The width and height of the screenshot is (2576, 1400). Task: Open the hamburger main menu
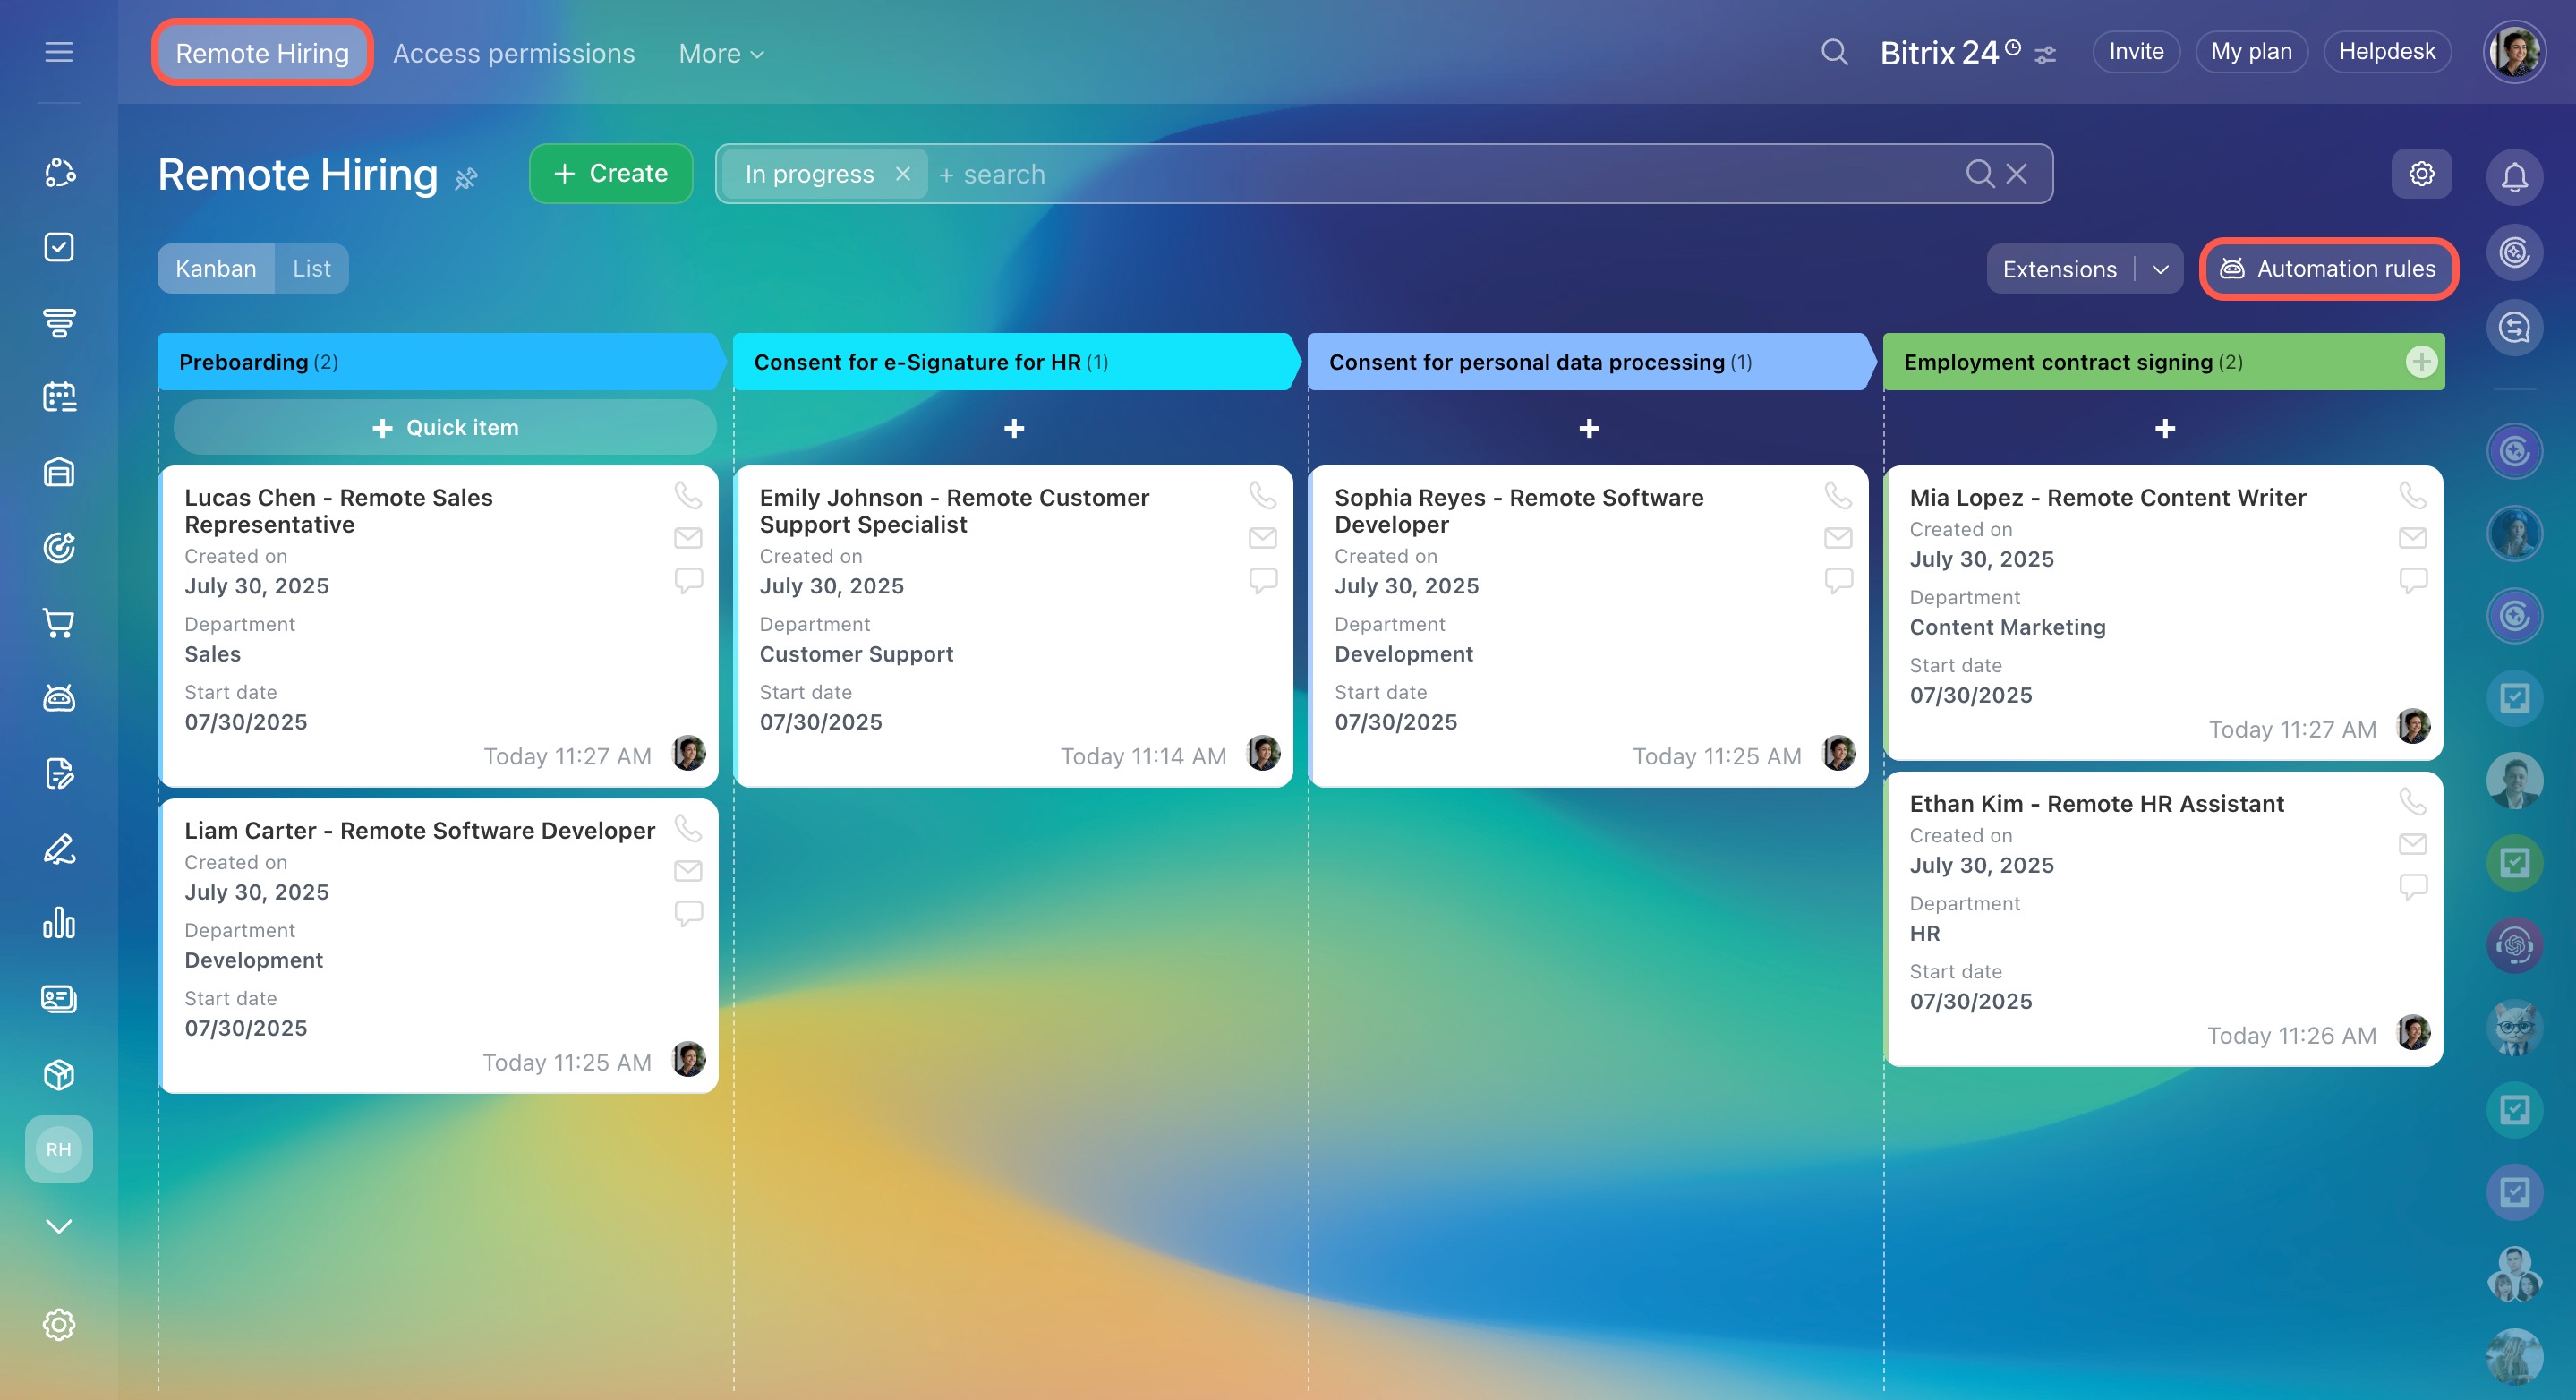(x=59, y=52)
